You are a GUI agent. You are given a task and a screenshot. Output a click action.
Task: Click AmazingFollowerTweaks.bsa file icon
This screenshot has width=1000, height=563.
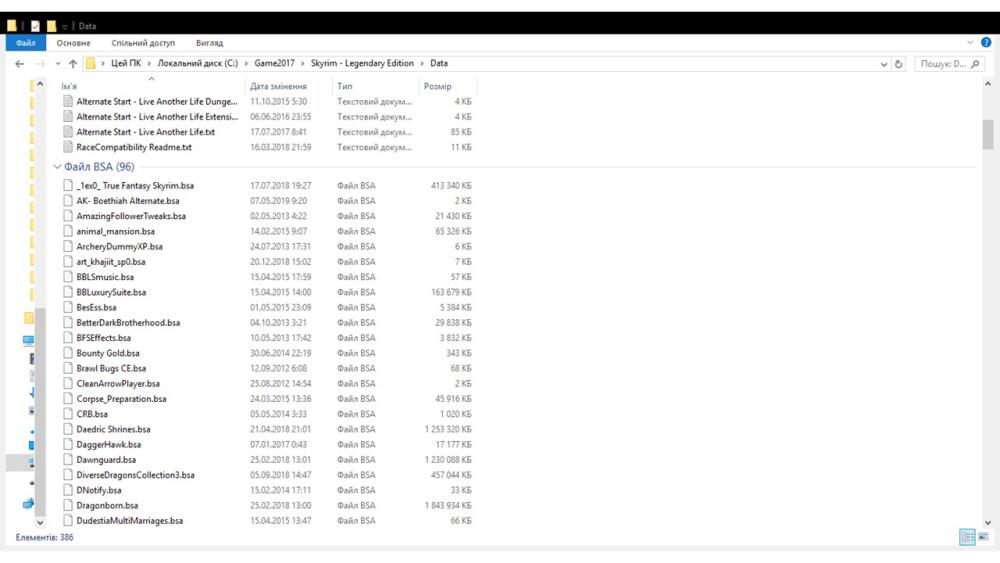tap(68, 216)
